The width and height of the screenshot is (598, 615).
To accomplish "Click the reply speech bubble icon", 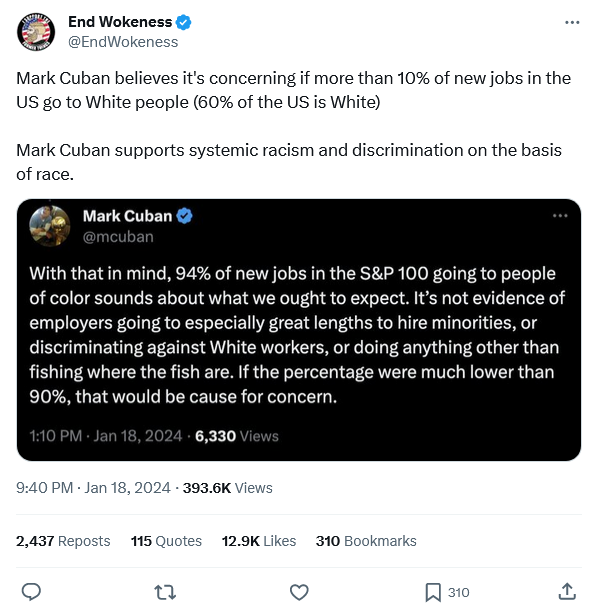I will [31, 592].
